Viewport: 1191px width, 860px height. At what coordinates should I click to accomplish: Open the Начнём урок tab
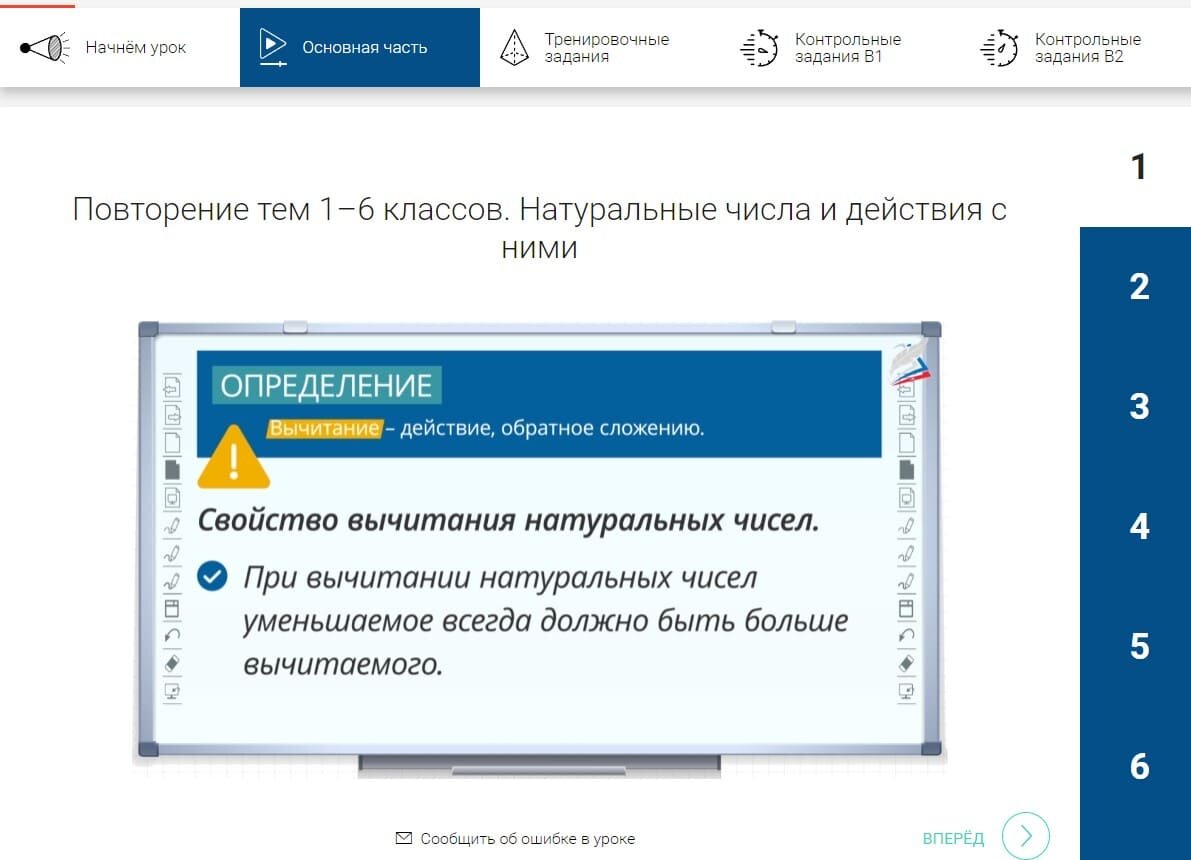pos(119,47)
